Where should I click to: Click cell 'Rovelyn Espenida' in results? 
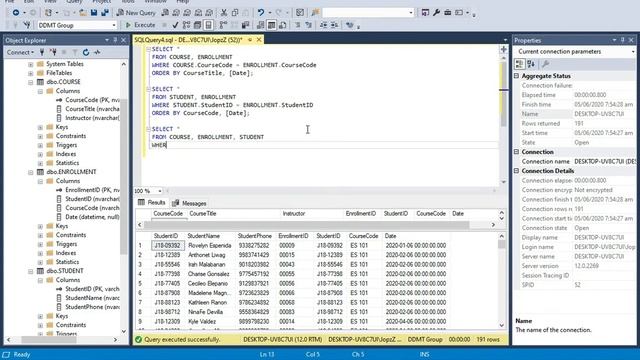(210, 246)
